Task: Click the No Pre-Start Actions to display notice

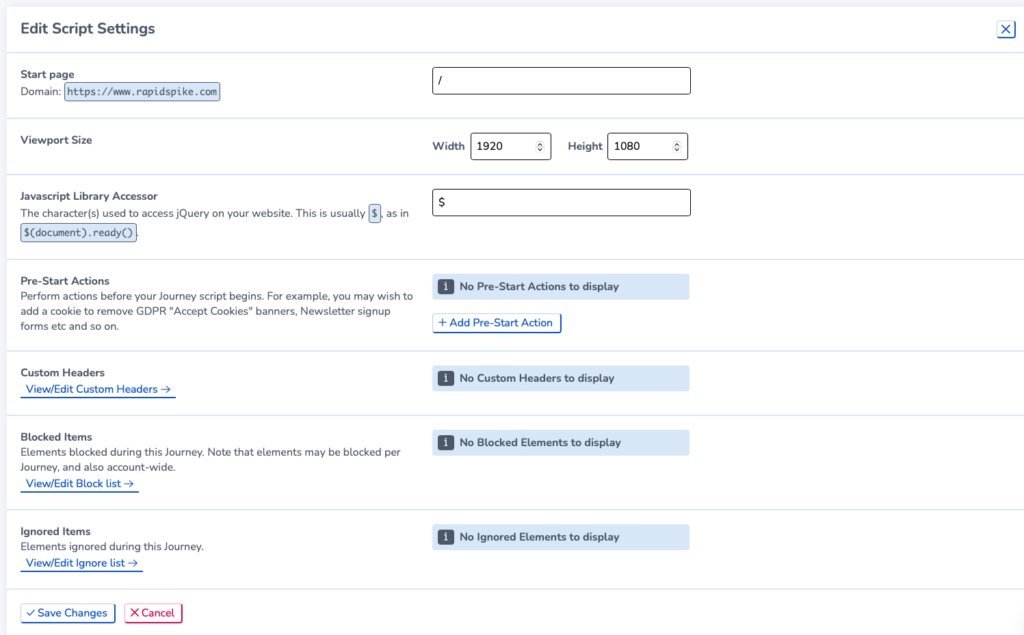Action: pos(560,287)
